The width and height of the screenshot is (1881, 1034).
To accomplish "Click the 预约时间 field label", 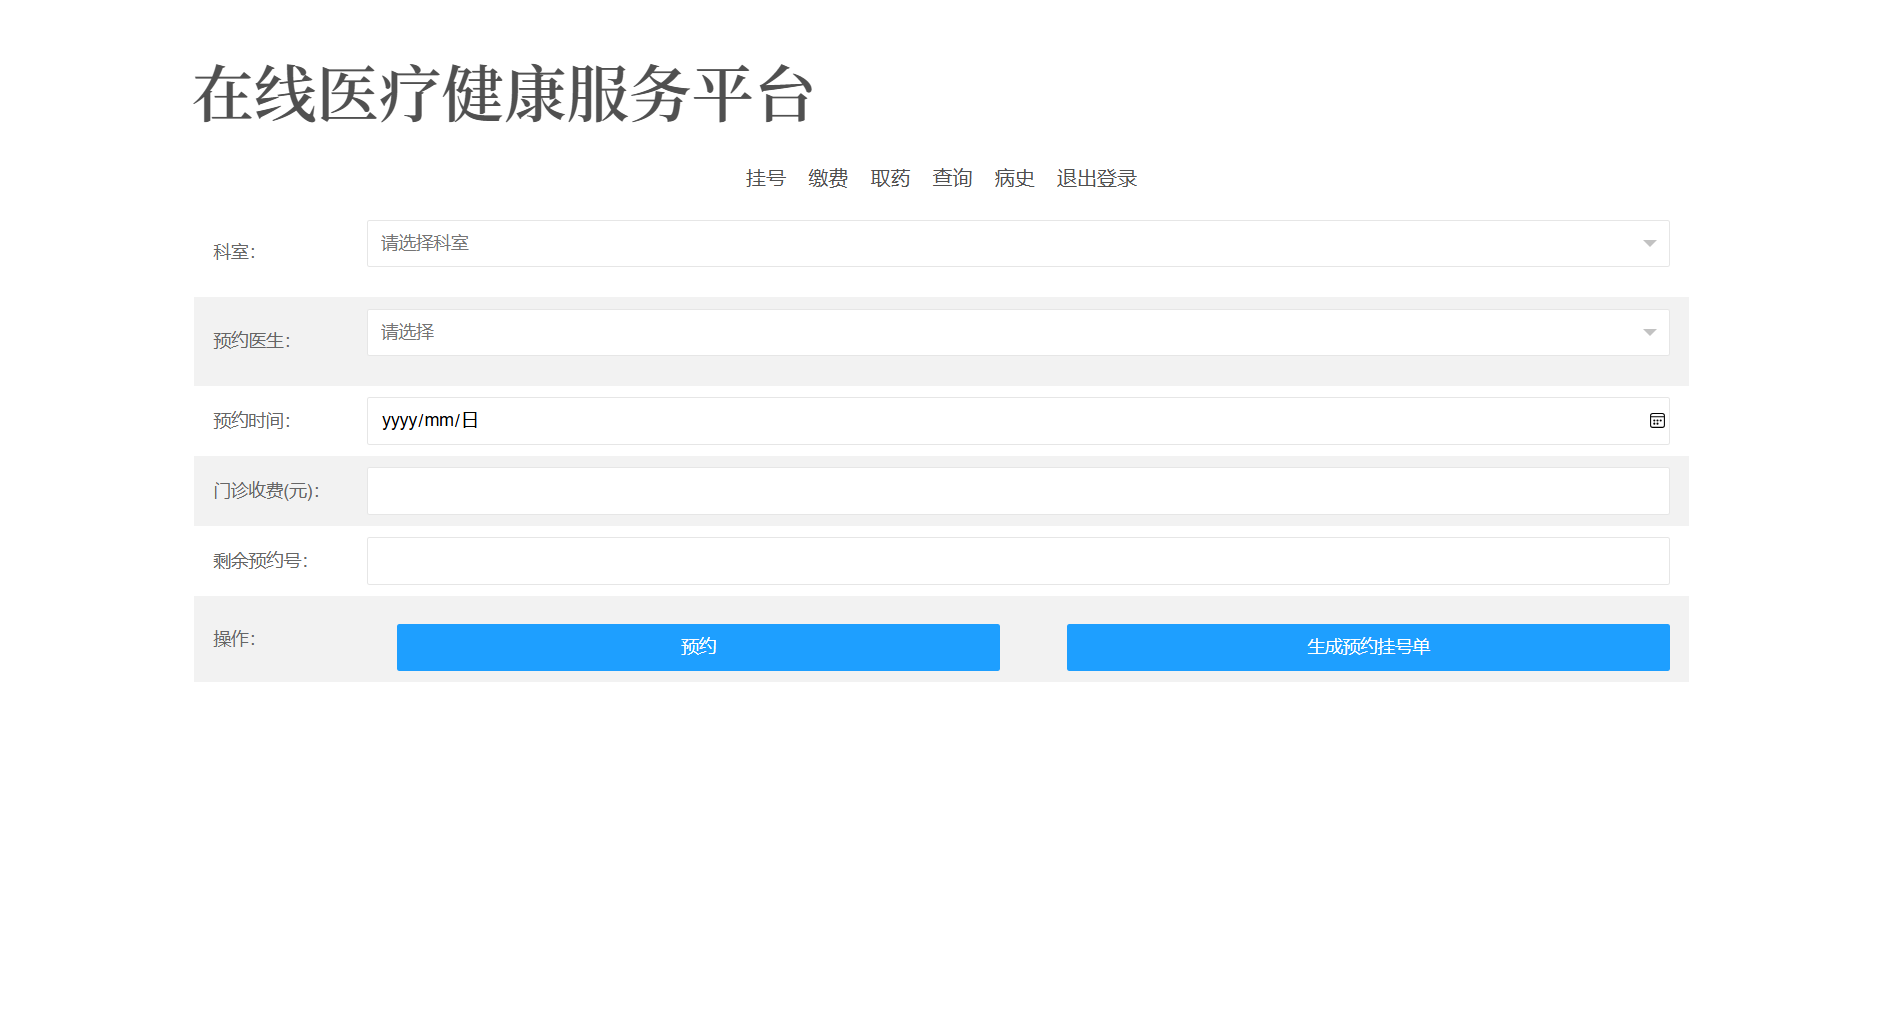I will click(251, 421).
